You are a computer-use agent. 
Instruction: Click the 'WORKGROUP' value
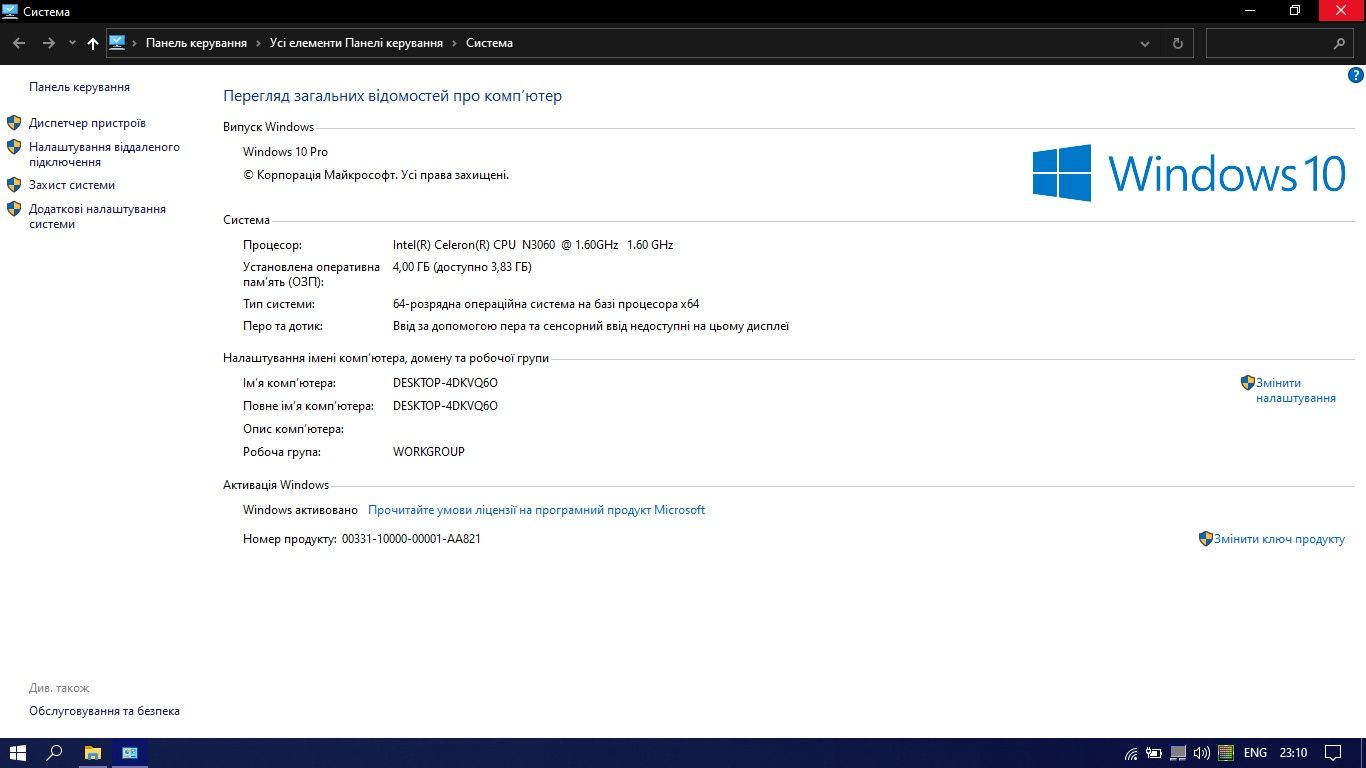click(x=429, y=452)
